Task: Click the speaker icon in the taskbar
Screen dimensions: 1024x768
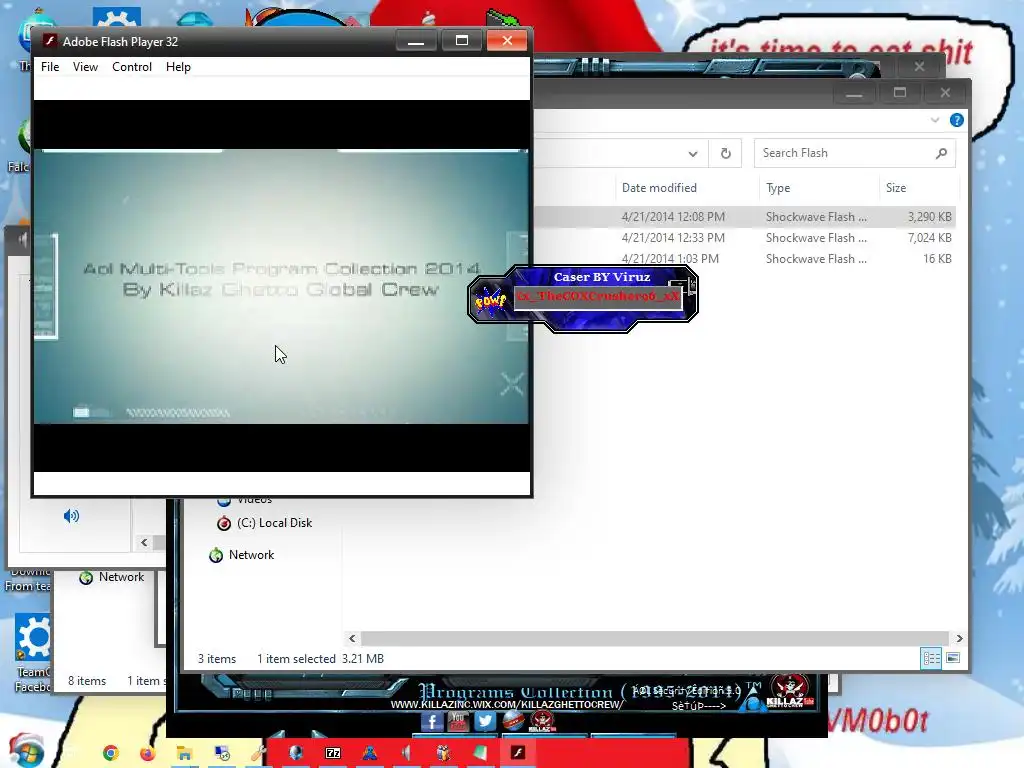Action: [406, 753]
